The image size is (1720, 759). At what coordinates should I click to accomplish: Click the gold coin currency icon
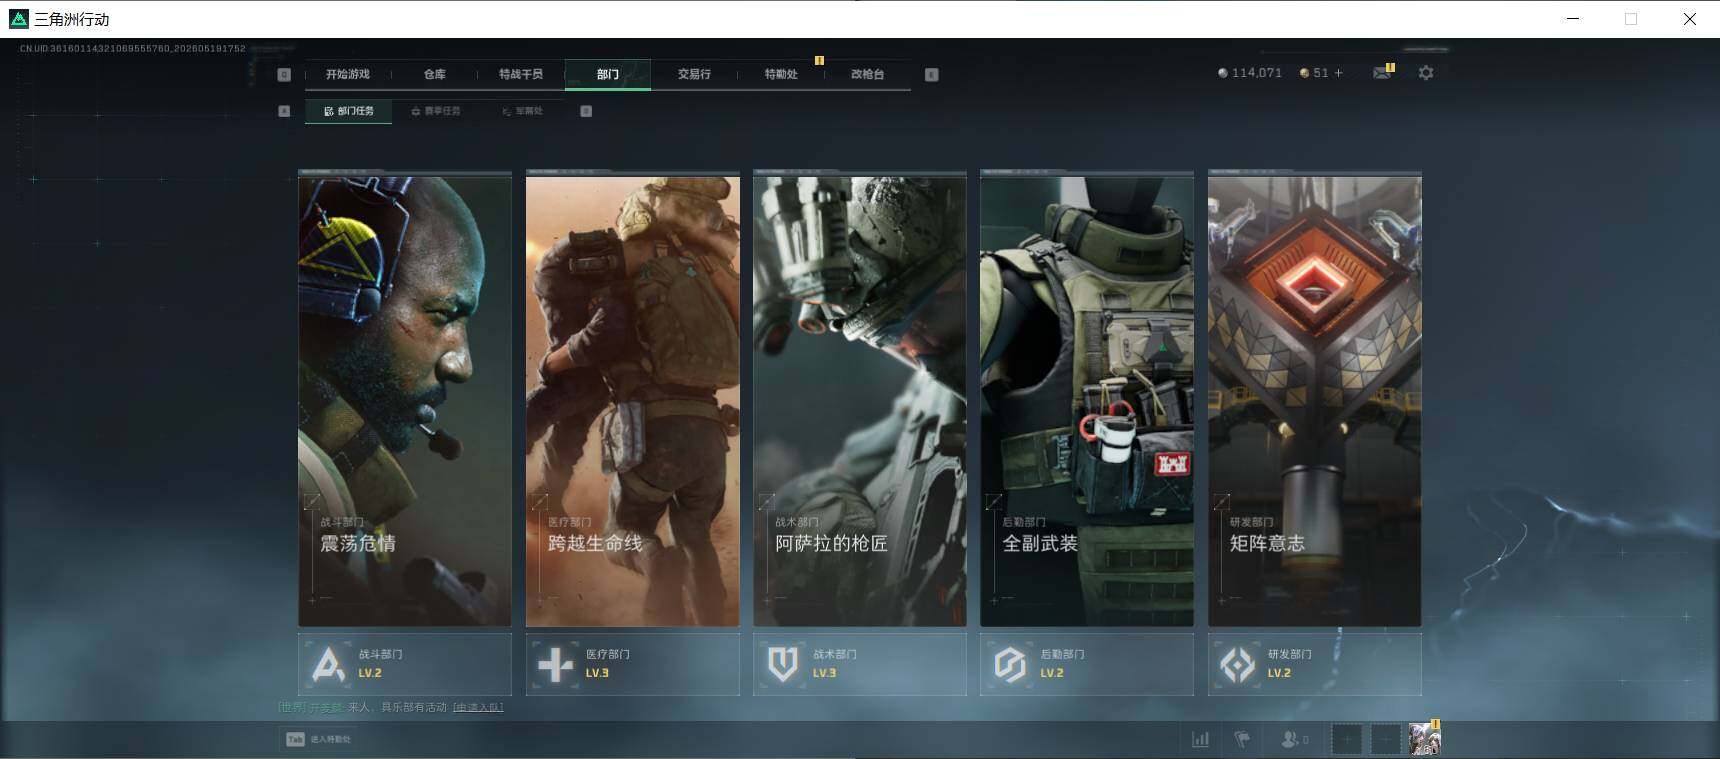click(x=1304, y=73)
